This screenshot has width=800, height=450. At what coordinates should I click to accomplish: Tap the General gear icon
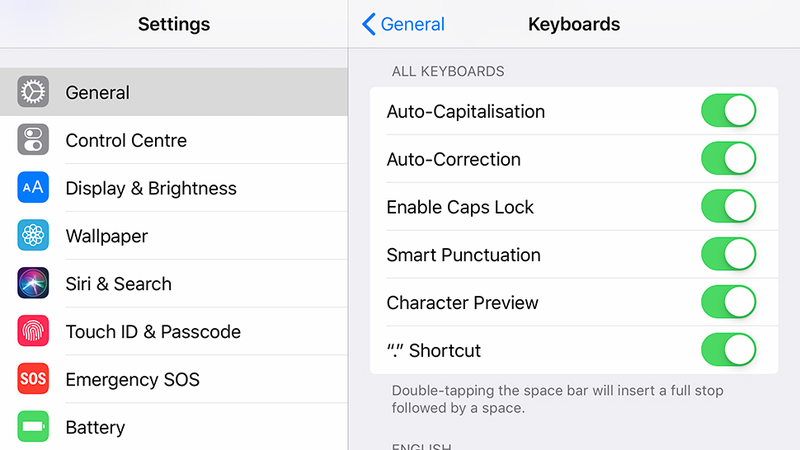[33, 92]
